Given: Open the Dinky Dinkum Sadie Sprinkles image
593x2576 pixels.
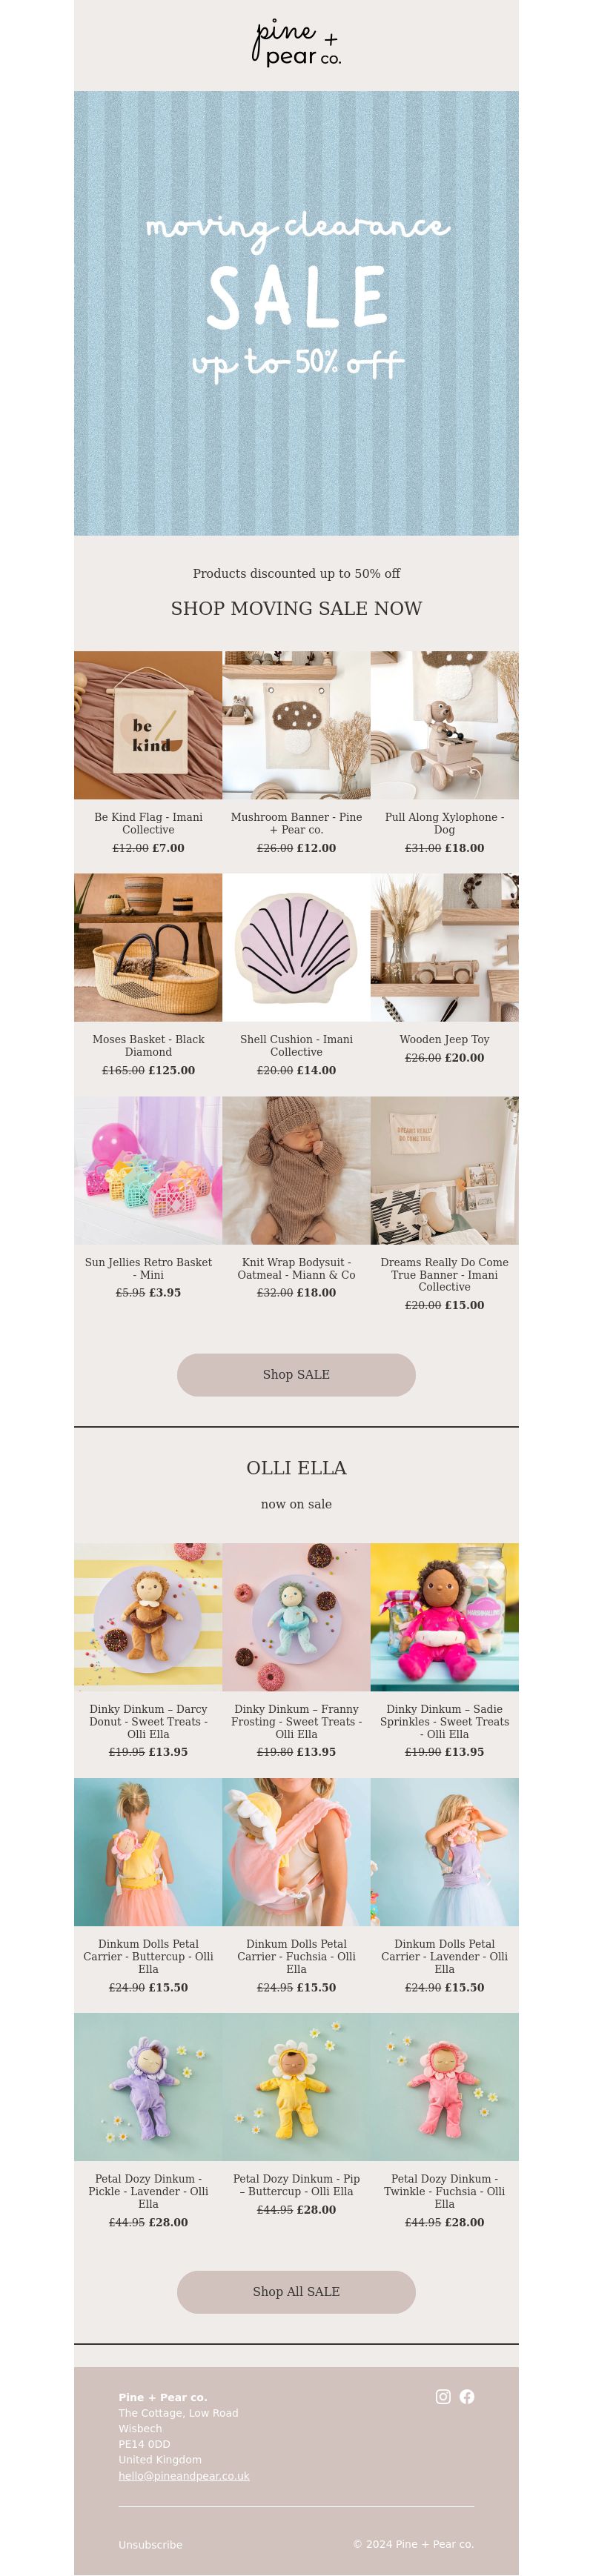Looking at the screenshot, I should pos(445,1617).
